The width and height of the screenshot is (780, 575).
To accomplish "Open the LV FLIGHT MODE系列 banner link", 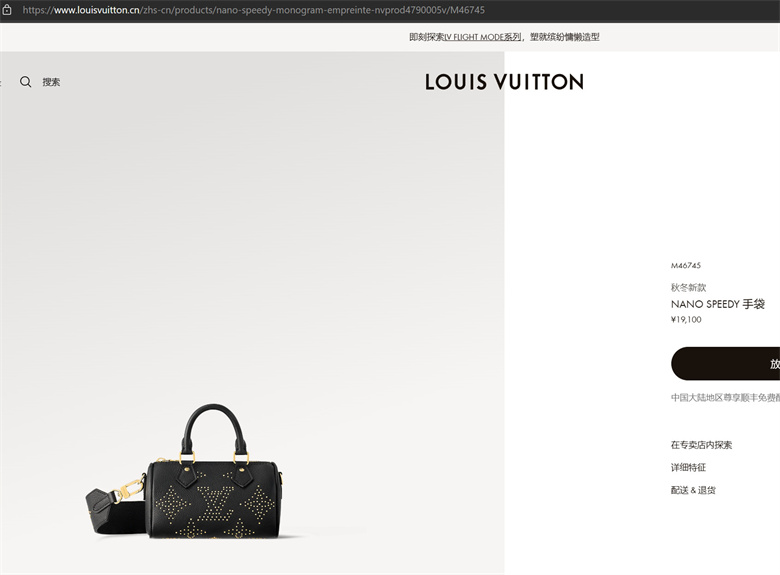I will (483, 37).
